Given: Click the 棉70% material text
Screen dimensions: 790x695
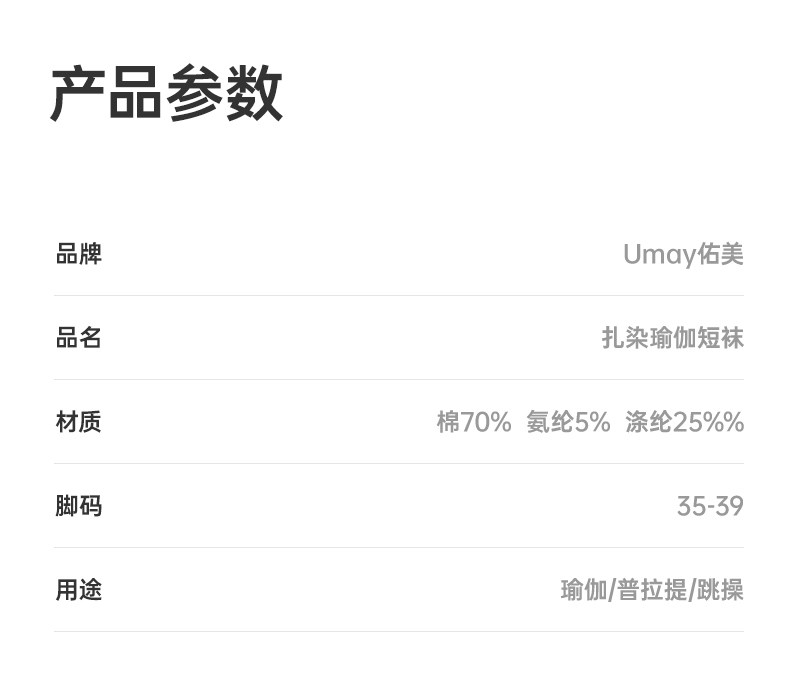Looking at the screenshot, I should (474, 422).
